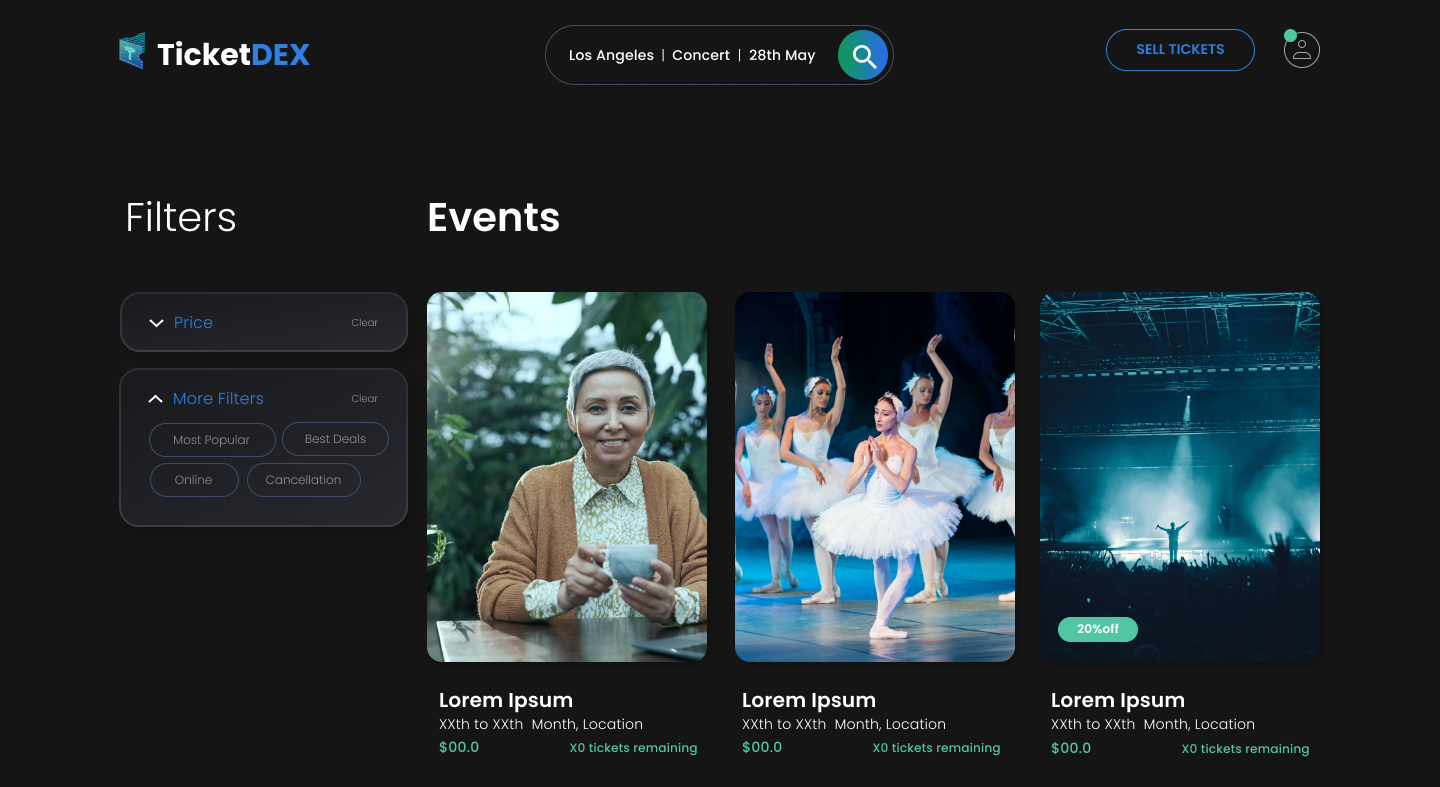The width and height of the screenshot is (1440, 787).
Task: Select the Price filter chevron icon
Action: point(156,322)
